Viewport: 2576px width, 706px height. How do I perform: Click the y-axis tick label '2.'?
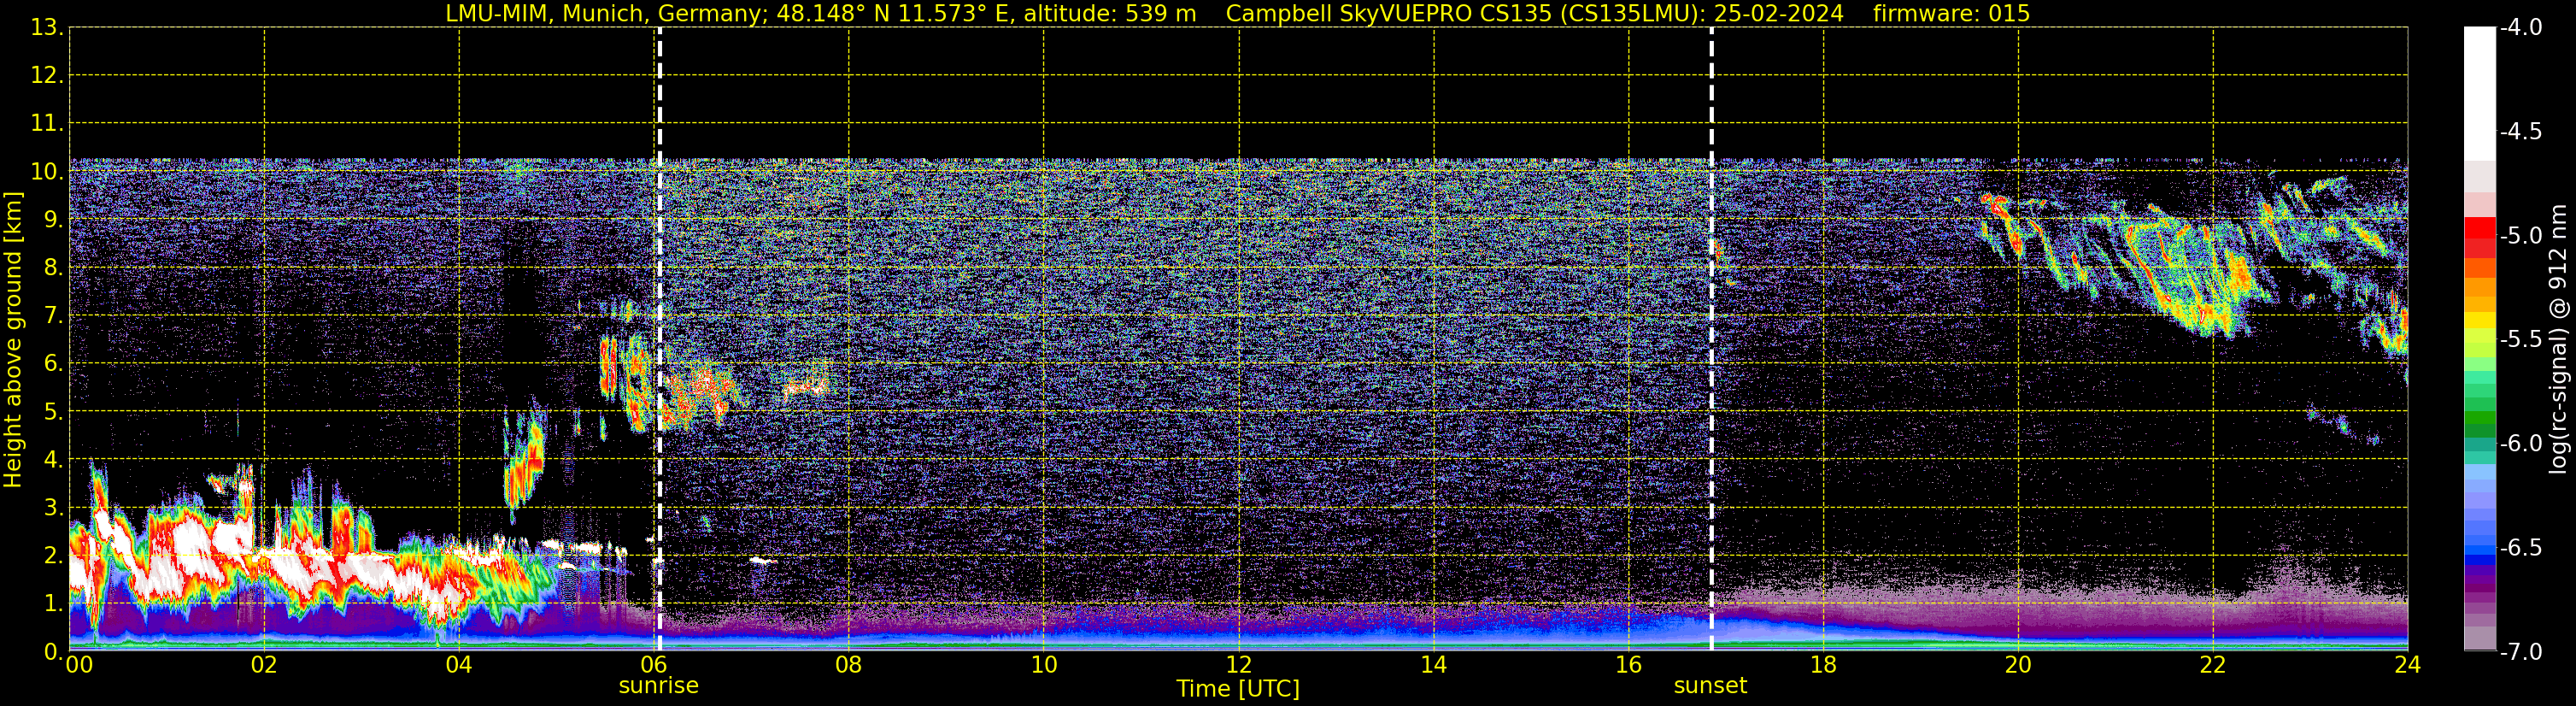53,556
